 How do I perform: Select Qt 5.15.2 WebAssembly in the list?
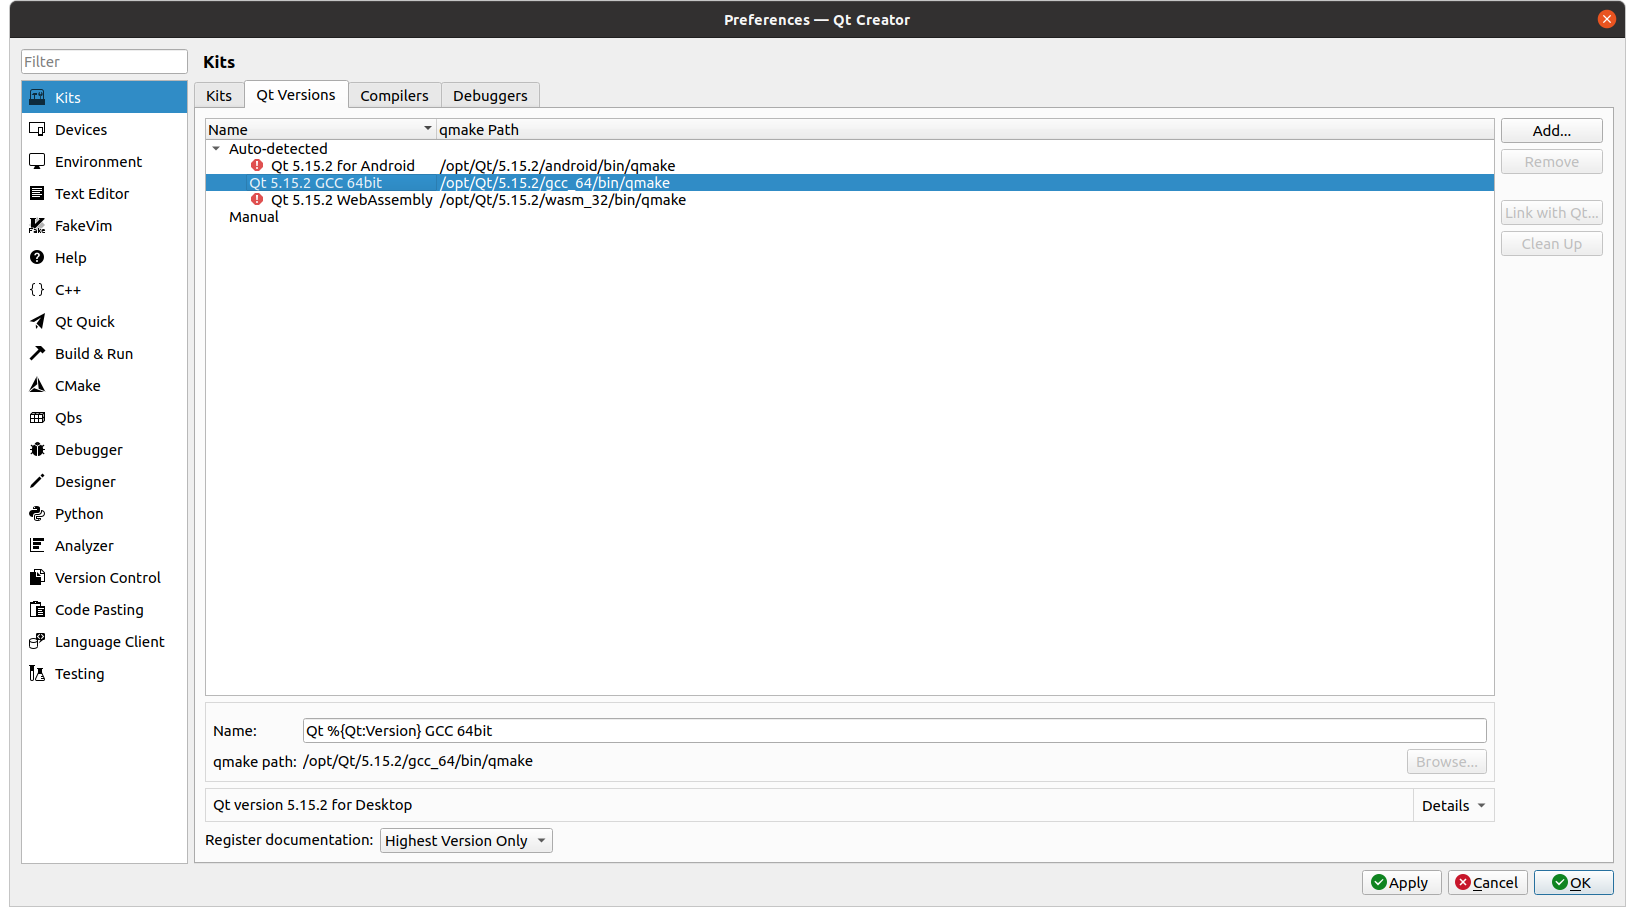(351, 200)
